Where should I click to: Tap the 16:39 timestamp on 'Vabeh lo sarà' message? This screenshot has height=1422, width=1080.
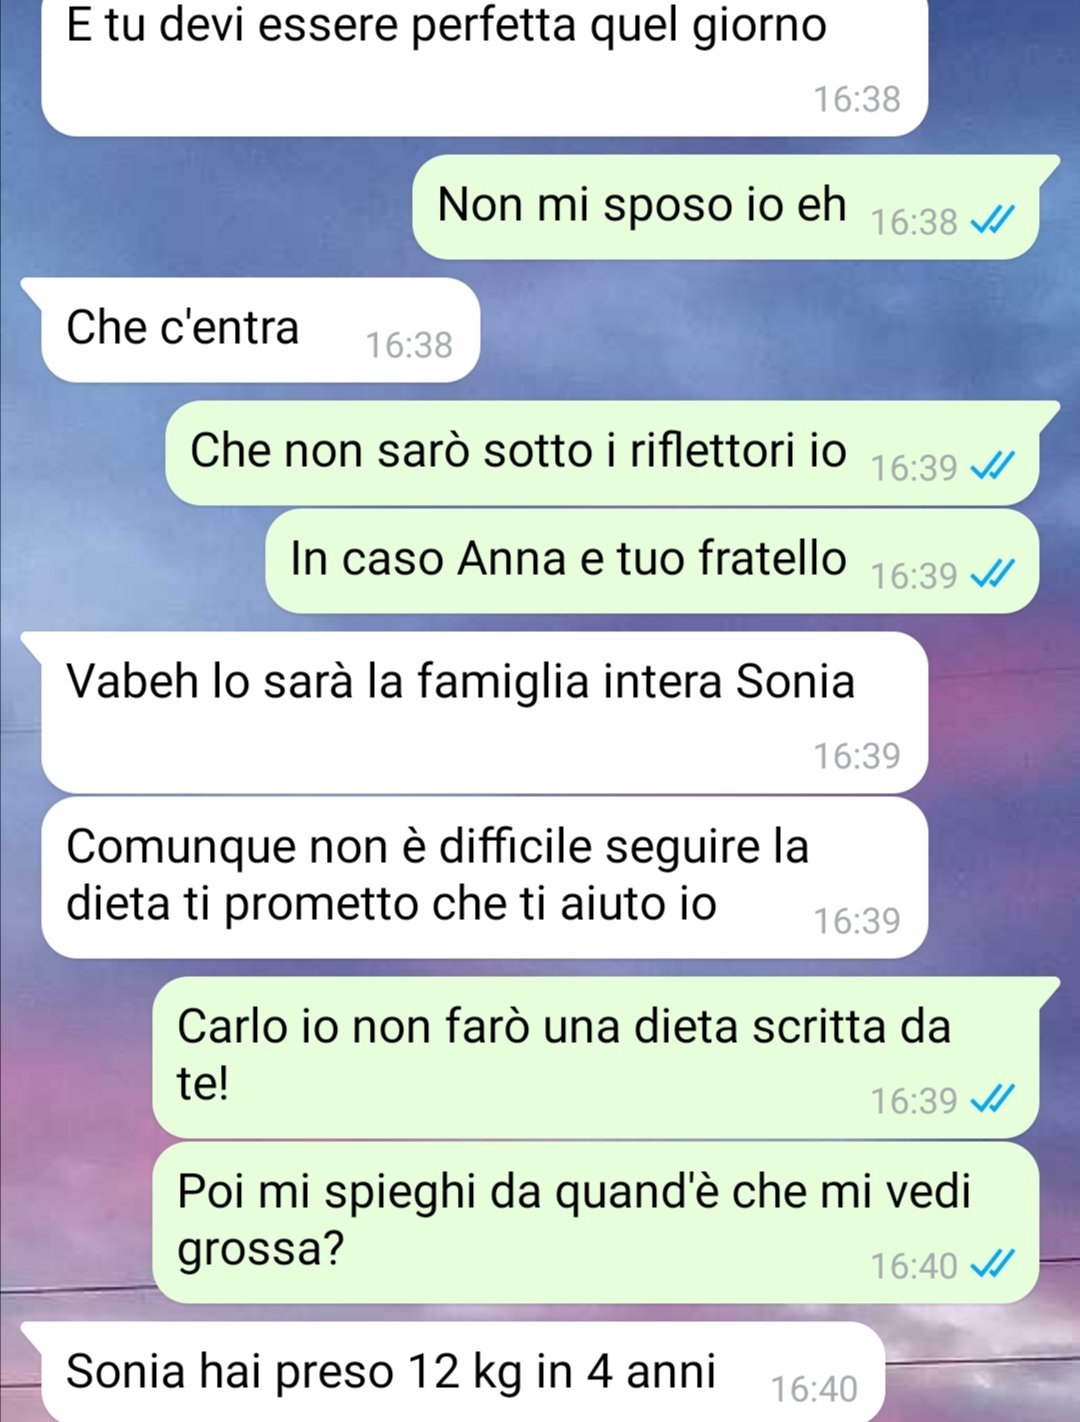click(x=857, y=756)
